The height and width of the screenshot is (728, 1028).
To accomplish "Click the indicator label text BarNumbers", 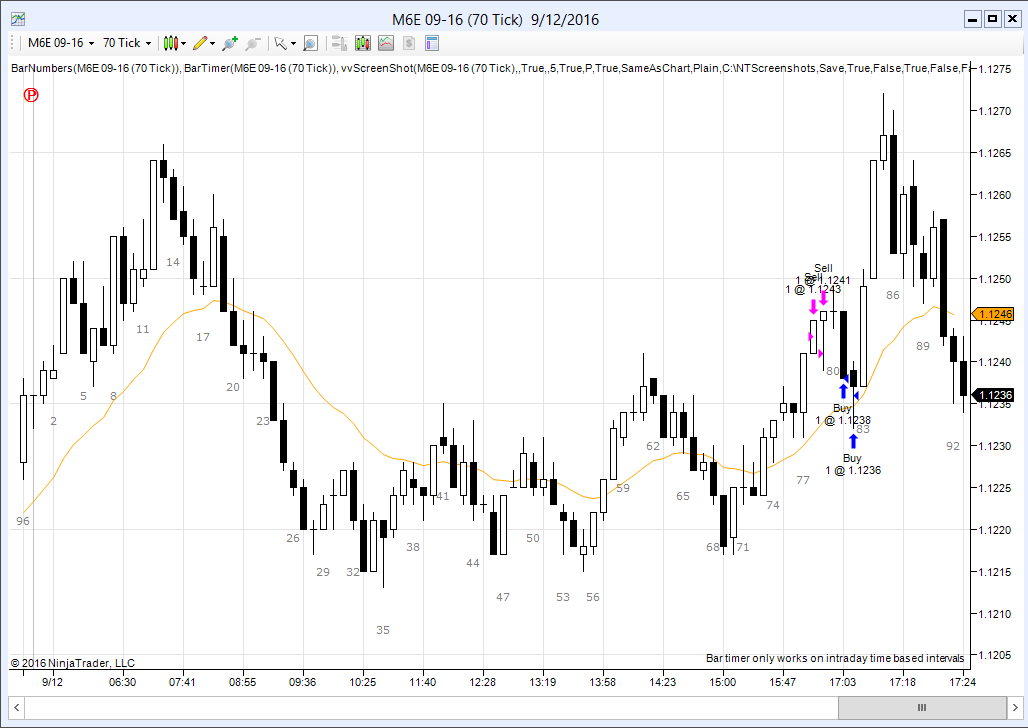I will (x=41, y=68).
